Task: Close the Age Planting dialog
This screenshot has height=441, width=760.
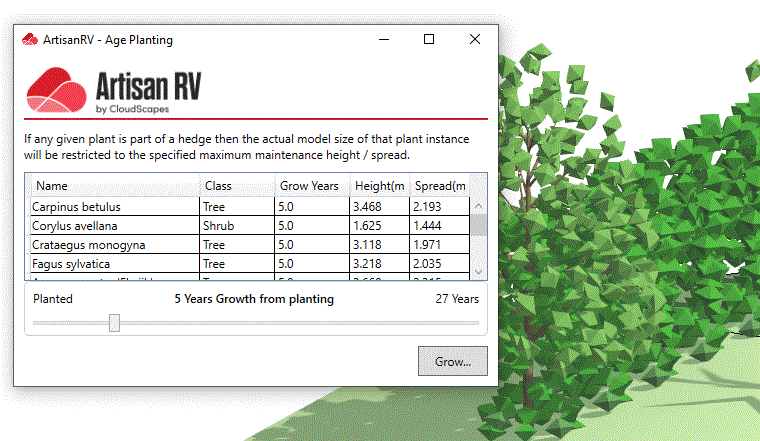Action: tap(475, 40)
